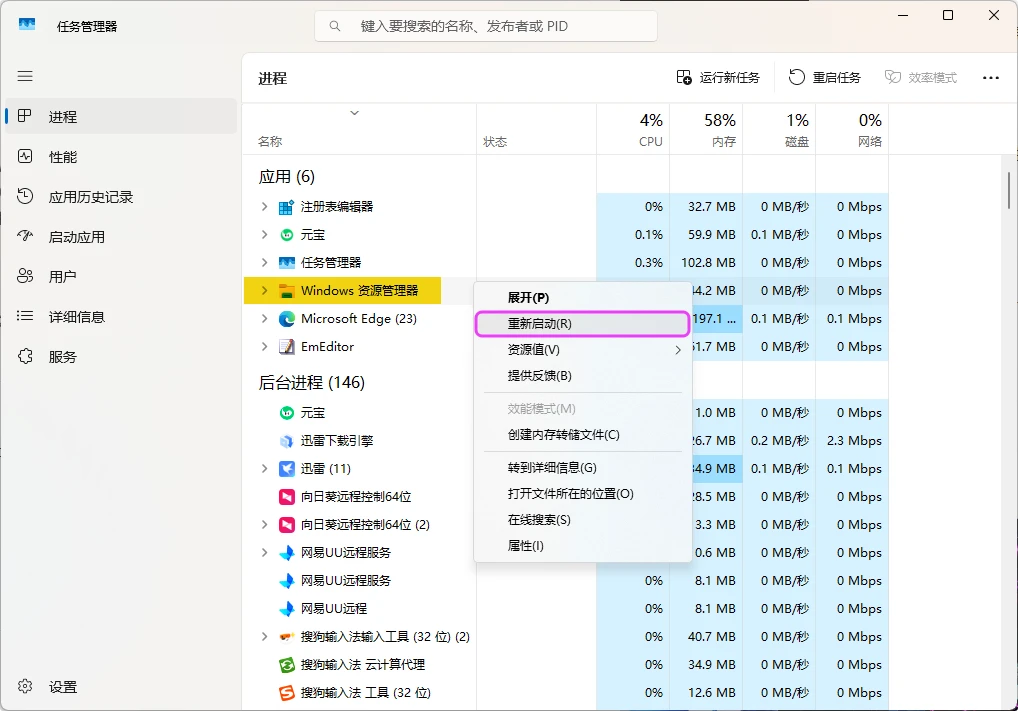Click the Microsoft Edge process icon
1018x711 pixels.
pos(286,319)
